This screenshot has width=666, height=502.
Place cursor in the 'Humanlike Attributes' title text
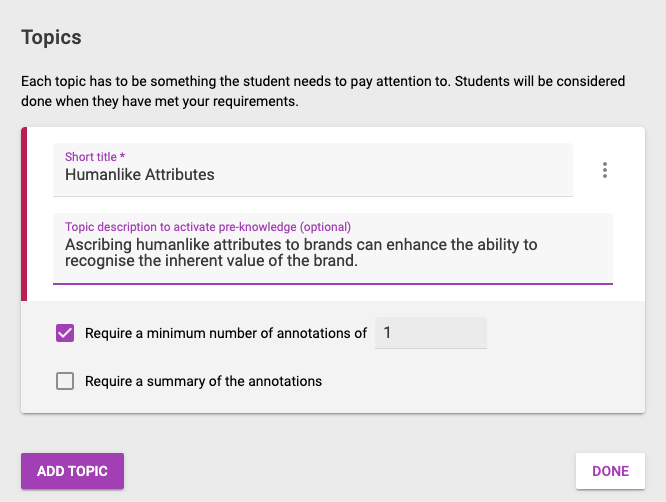coord(140,175)
